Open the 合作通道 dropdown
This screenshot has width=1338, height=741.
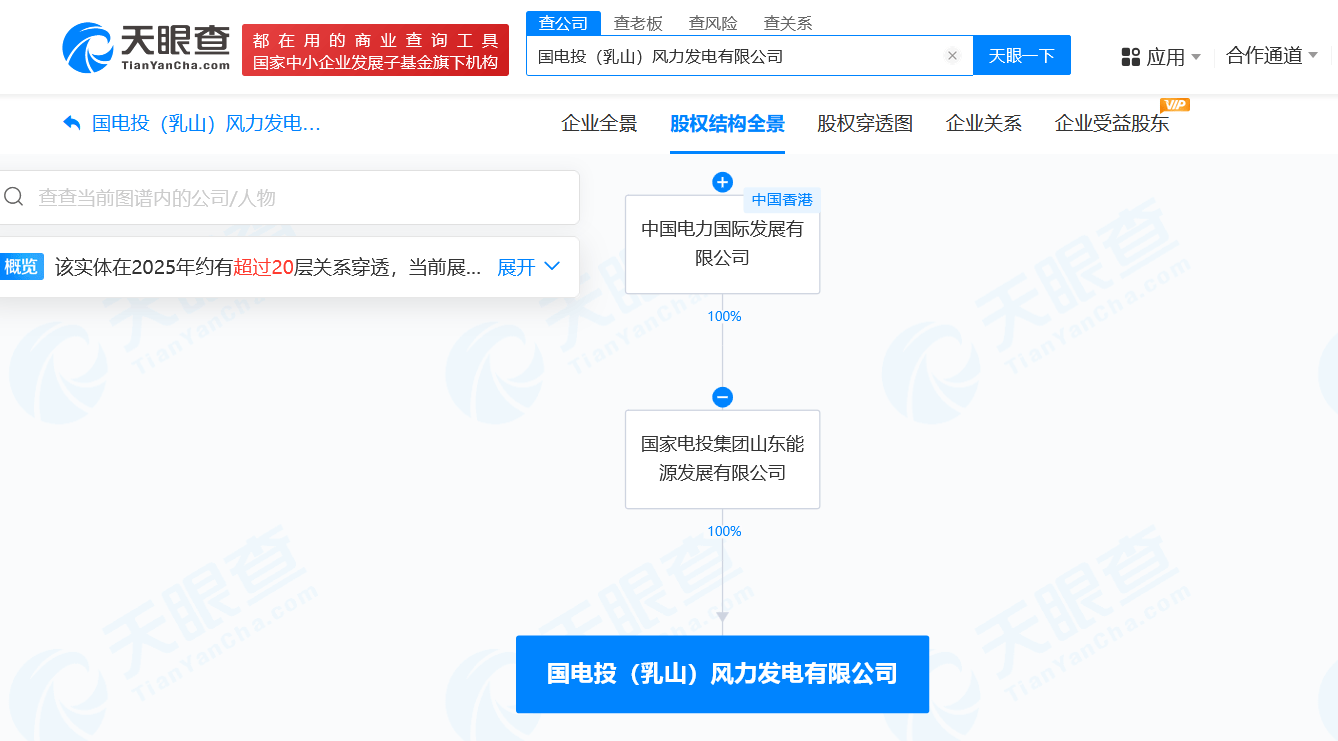click(x=1272, y=56)
